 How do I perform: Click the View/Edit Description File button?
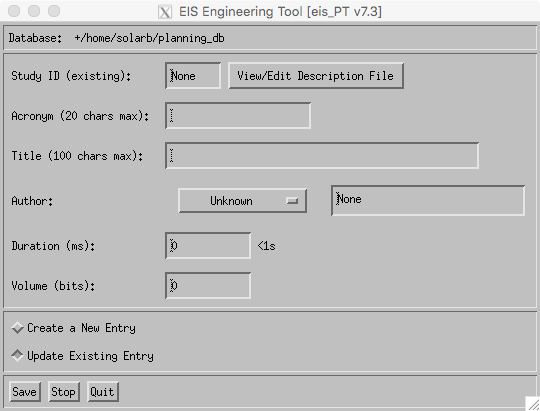coord(316,75)
